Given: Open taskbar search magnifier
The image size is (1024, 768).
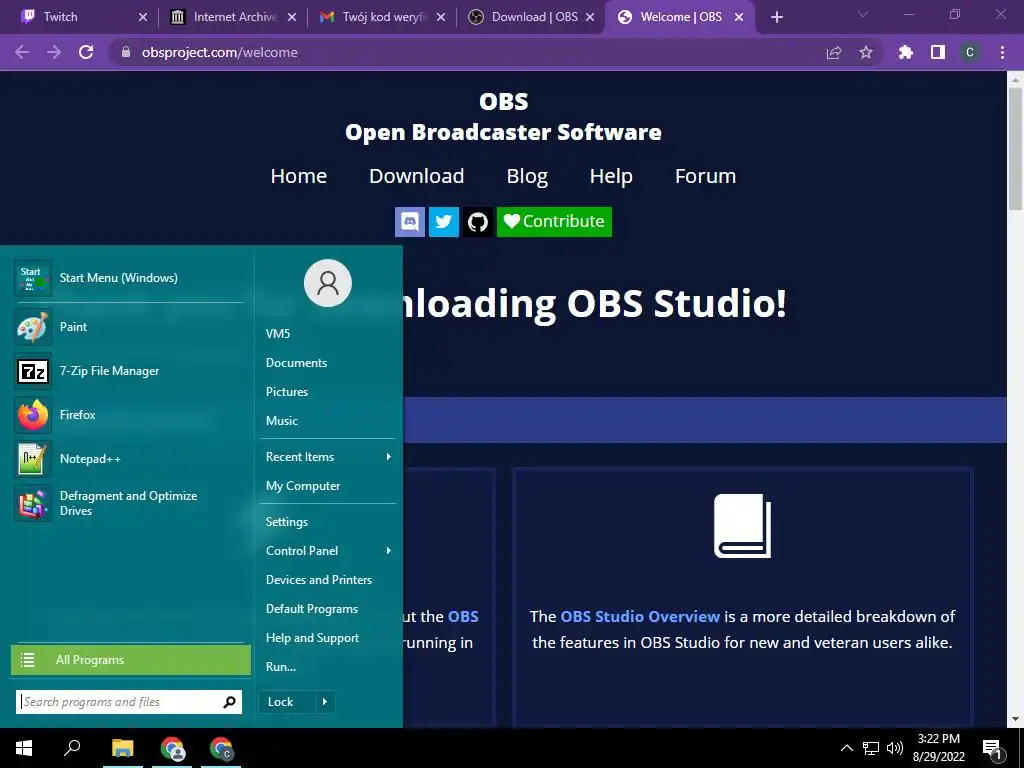Looking at the screenshot, I should click(72, 748).
